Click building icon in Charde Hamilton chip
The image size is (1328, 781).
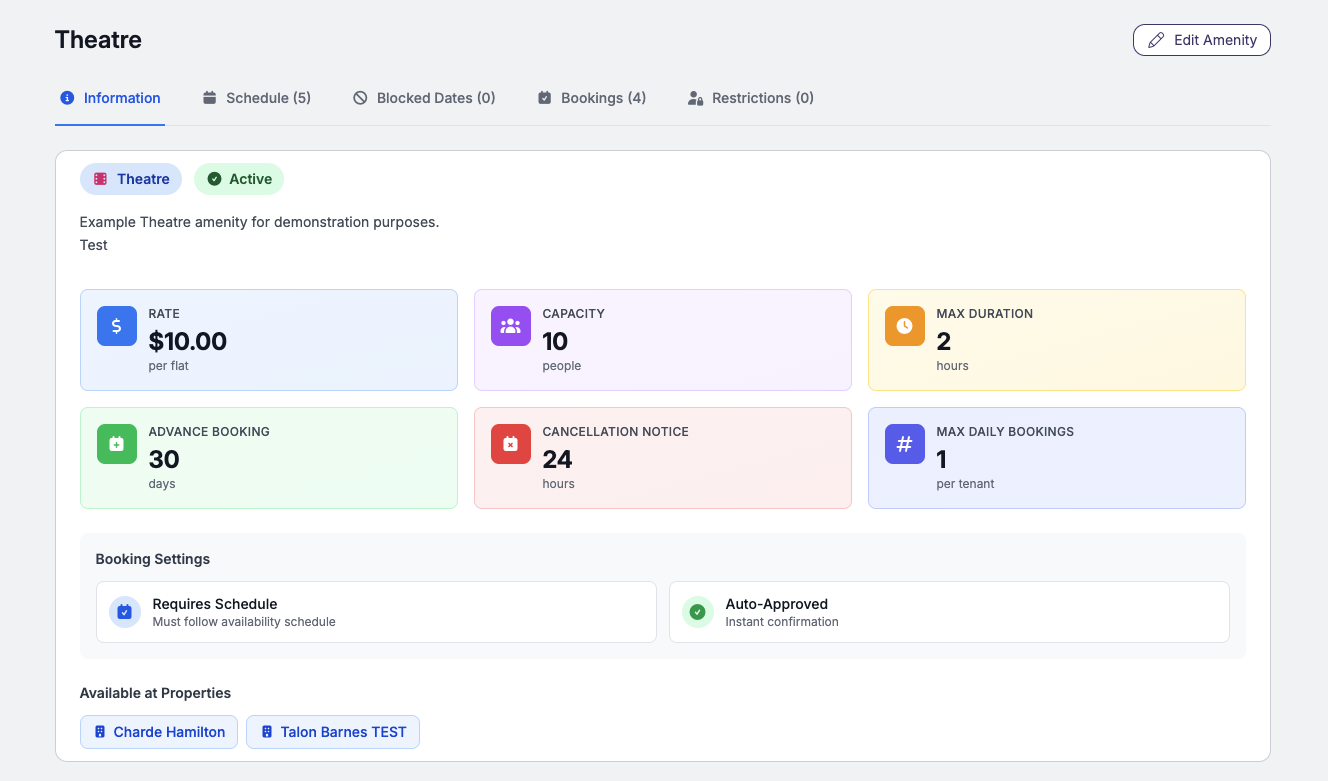click(x=100, y=732)
